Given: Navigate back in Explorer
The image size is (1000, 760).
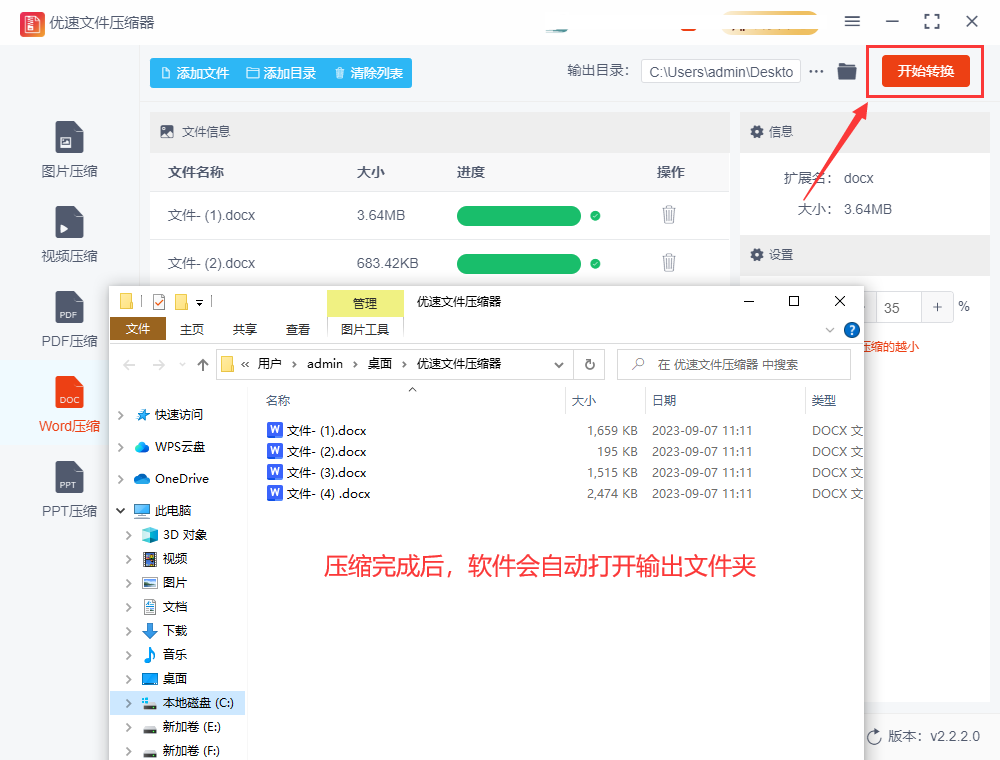Looking at the screenshot, I should point(129,365).
